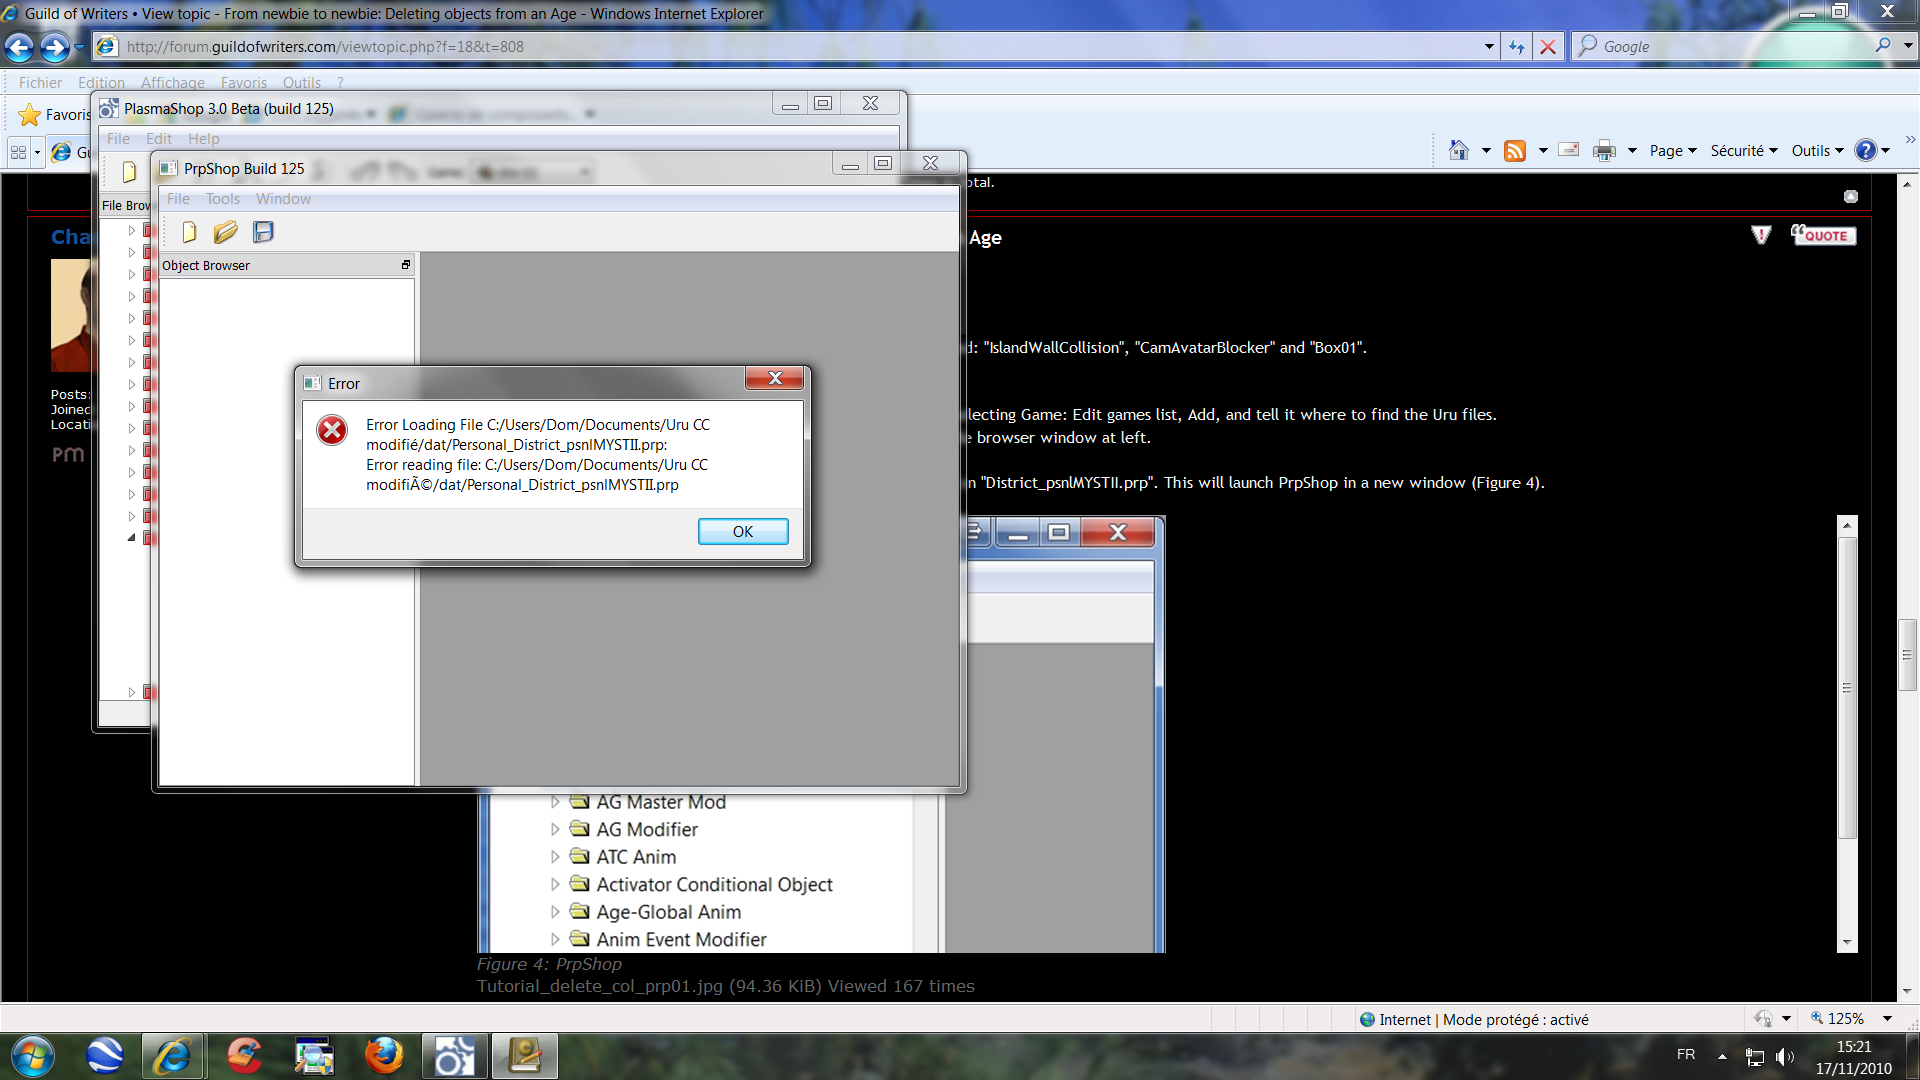Expand the AG Master Mod tree item
Image resolution: width=1920 pixels, height=1080 pixels.
(555, 802)
